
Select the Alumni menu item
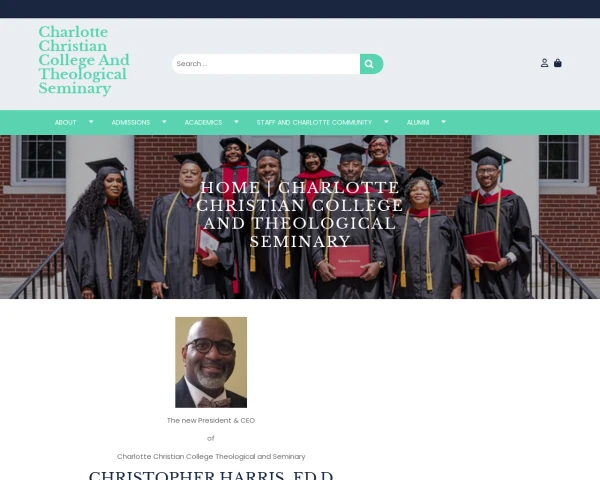coord(418,122)
